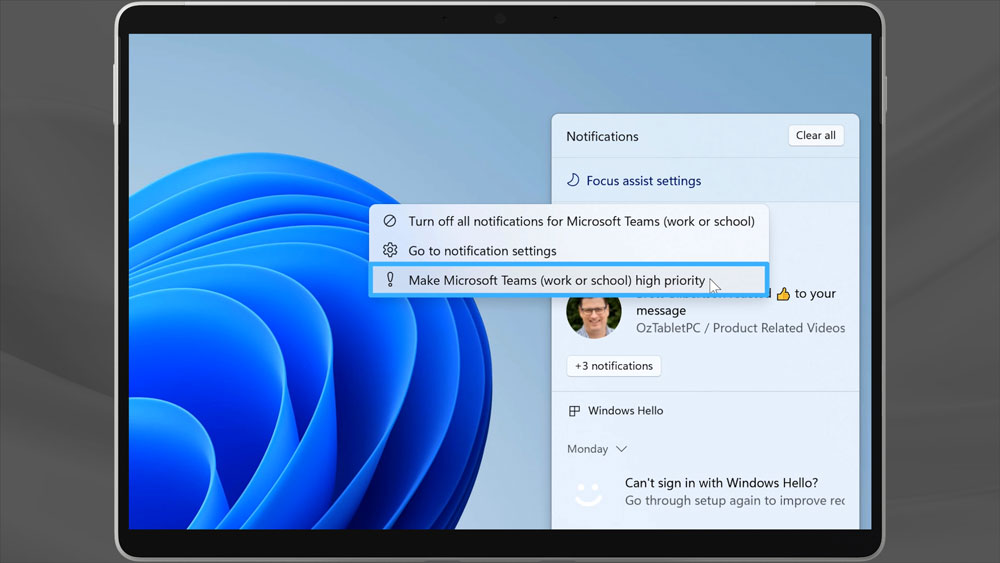The image size is (1000, 563).
Task: Click the Windows Hello group header text
Action: click(625, 411)
